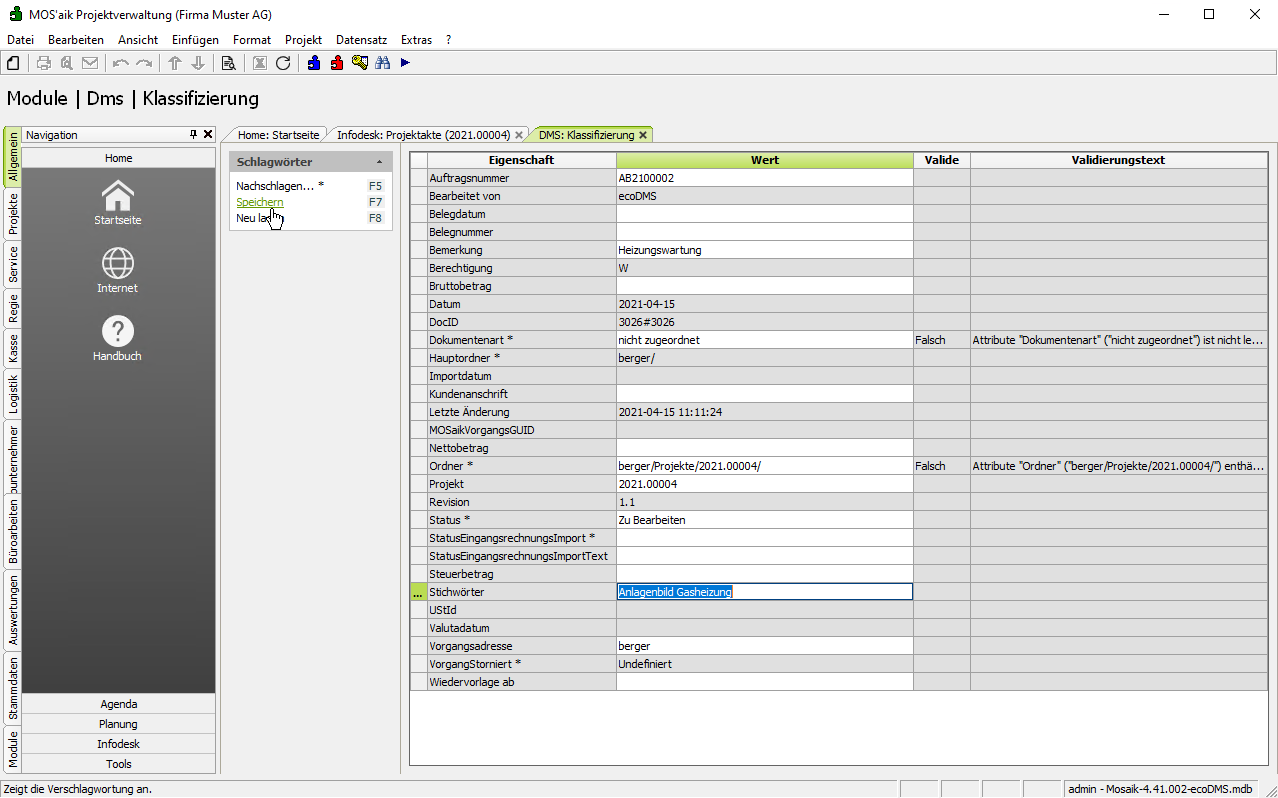The height and width of the screenshot is (798, 1278).
Task: Click the blue puzzle piece icon
Action: pyautogui.click(x=314, y=63)
